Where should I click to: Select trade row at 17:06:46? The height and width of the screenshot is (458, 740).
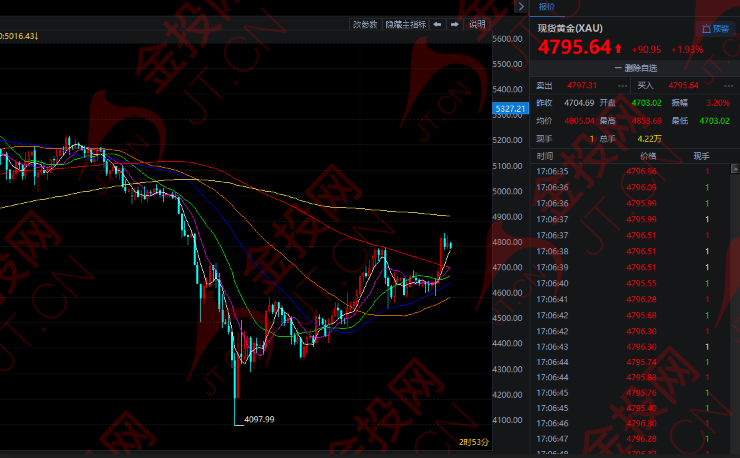click(x=630, y=424)
